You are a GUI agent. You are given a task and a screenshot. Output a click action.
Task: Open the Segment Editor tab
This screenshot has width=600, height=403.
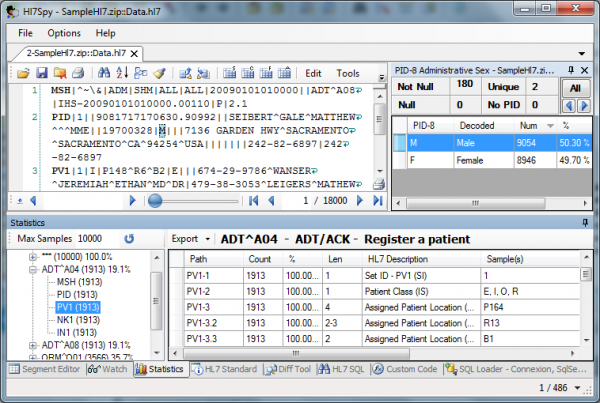click(43, 369)
